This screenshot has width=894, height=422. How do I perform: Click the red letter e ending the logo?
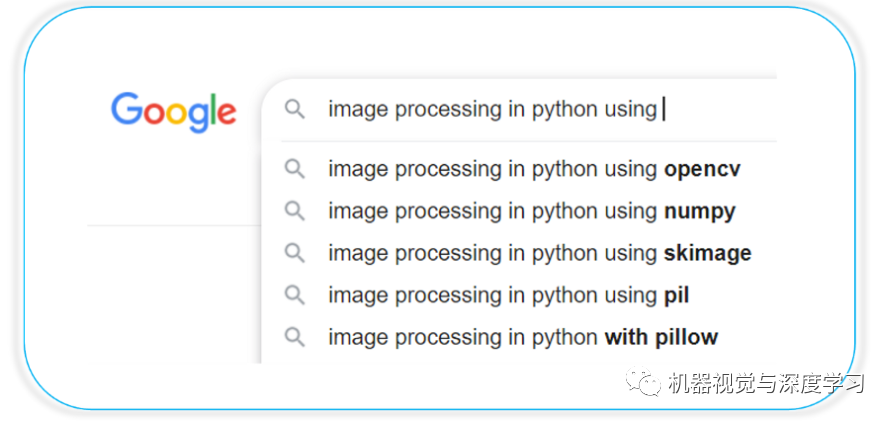tap(227, 113)
